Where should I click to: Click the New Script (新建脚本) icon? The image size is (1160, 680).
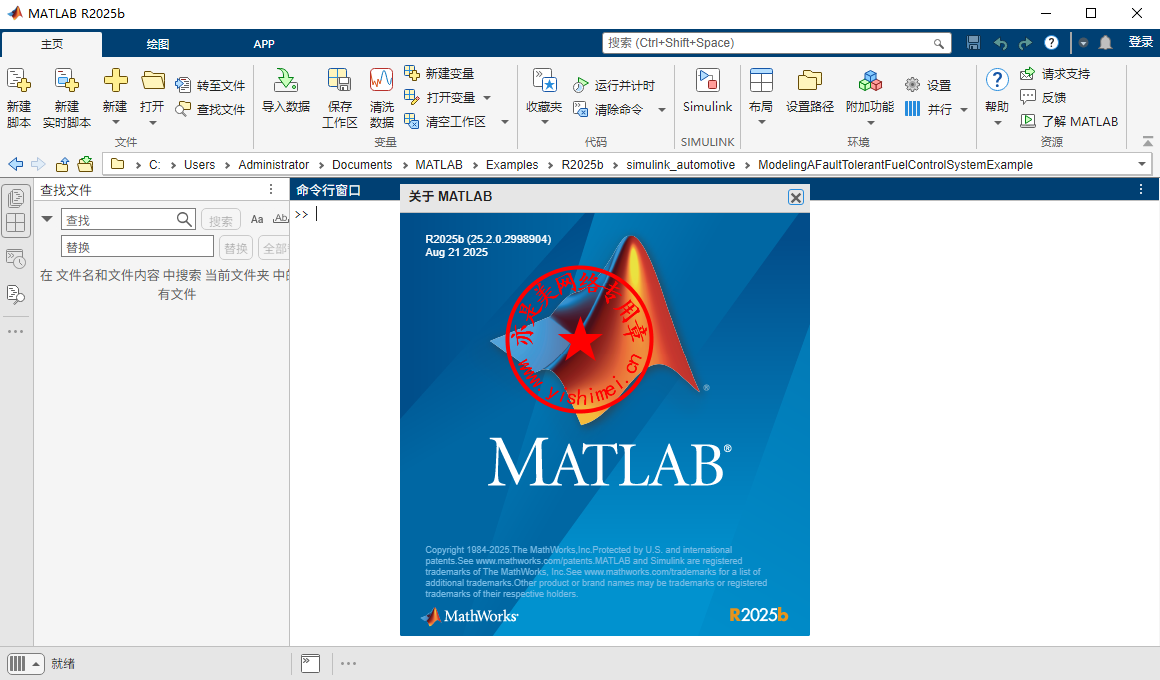[x=19, y=97]
